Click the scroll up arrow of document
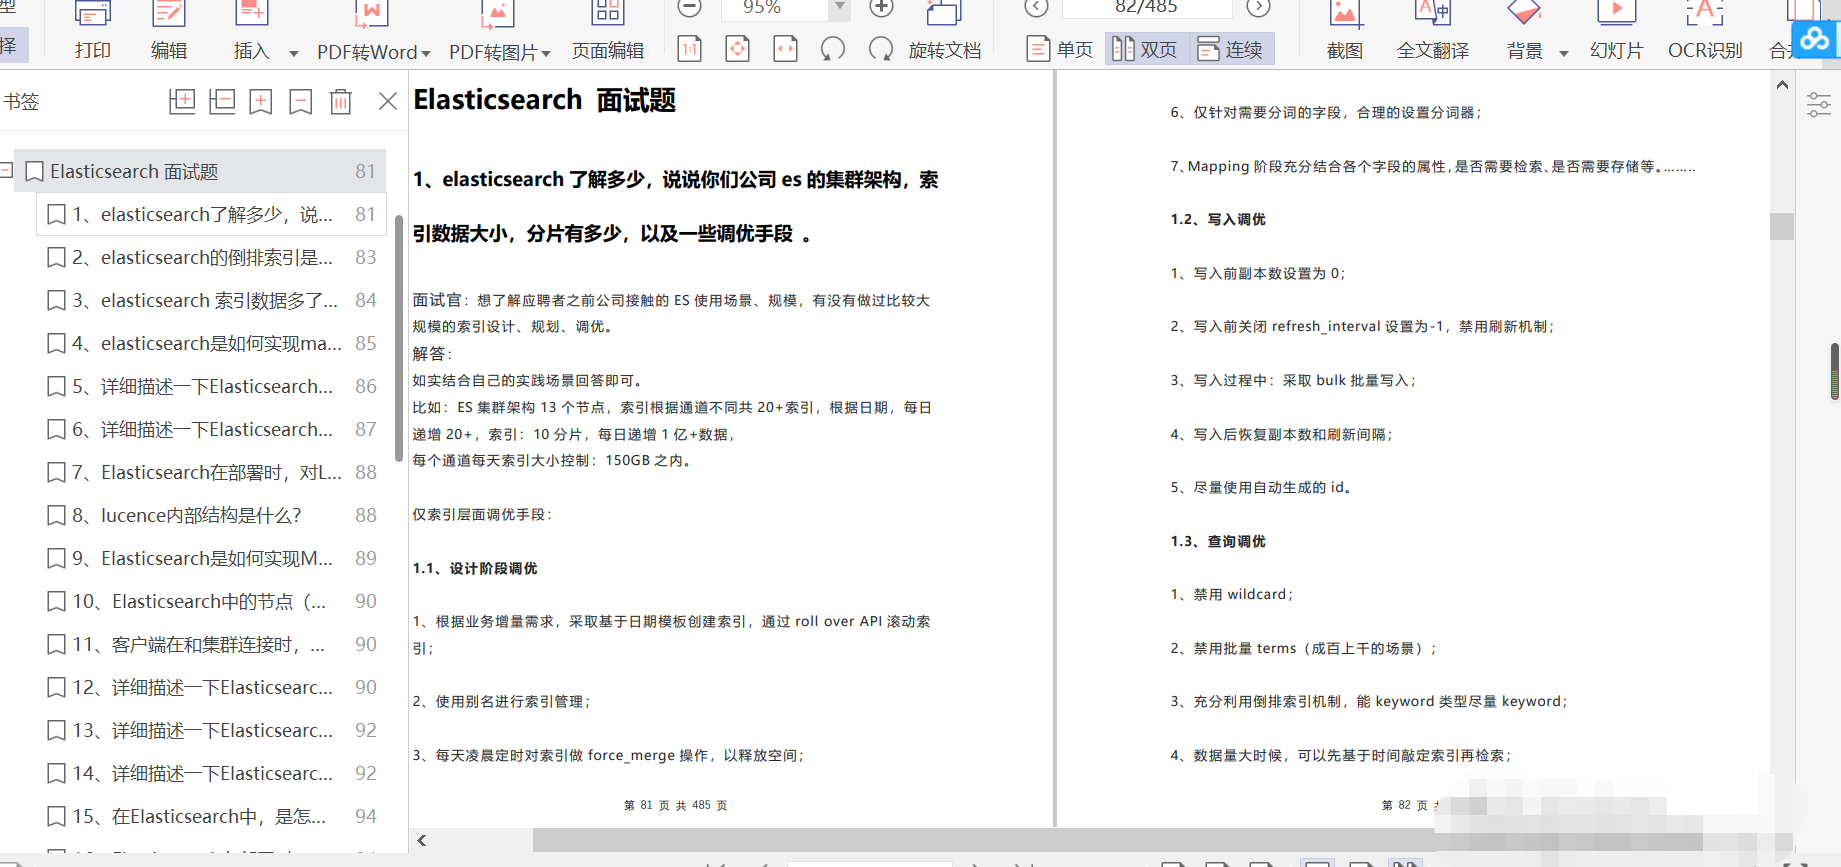 tap(1782, 85)
